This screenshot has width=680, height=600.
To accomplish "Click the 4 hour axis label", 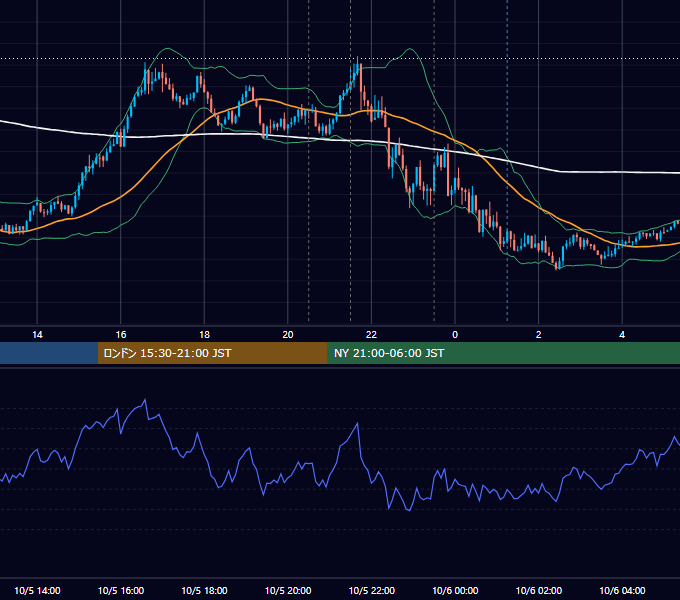I will pos(622,335).
